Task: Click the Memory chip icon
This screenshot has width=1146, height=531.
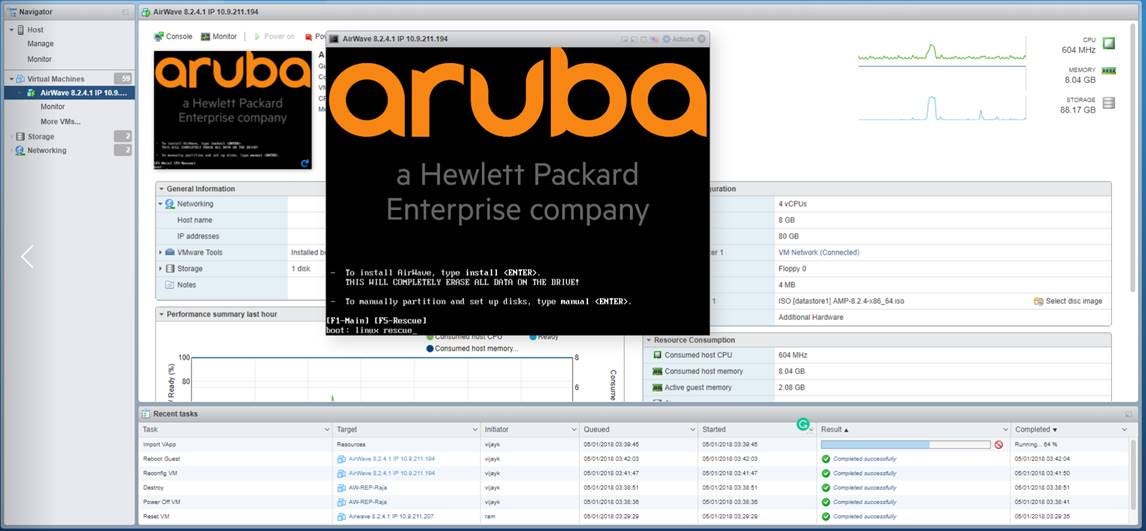Action: tap(1109, 71)
